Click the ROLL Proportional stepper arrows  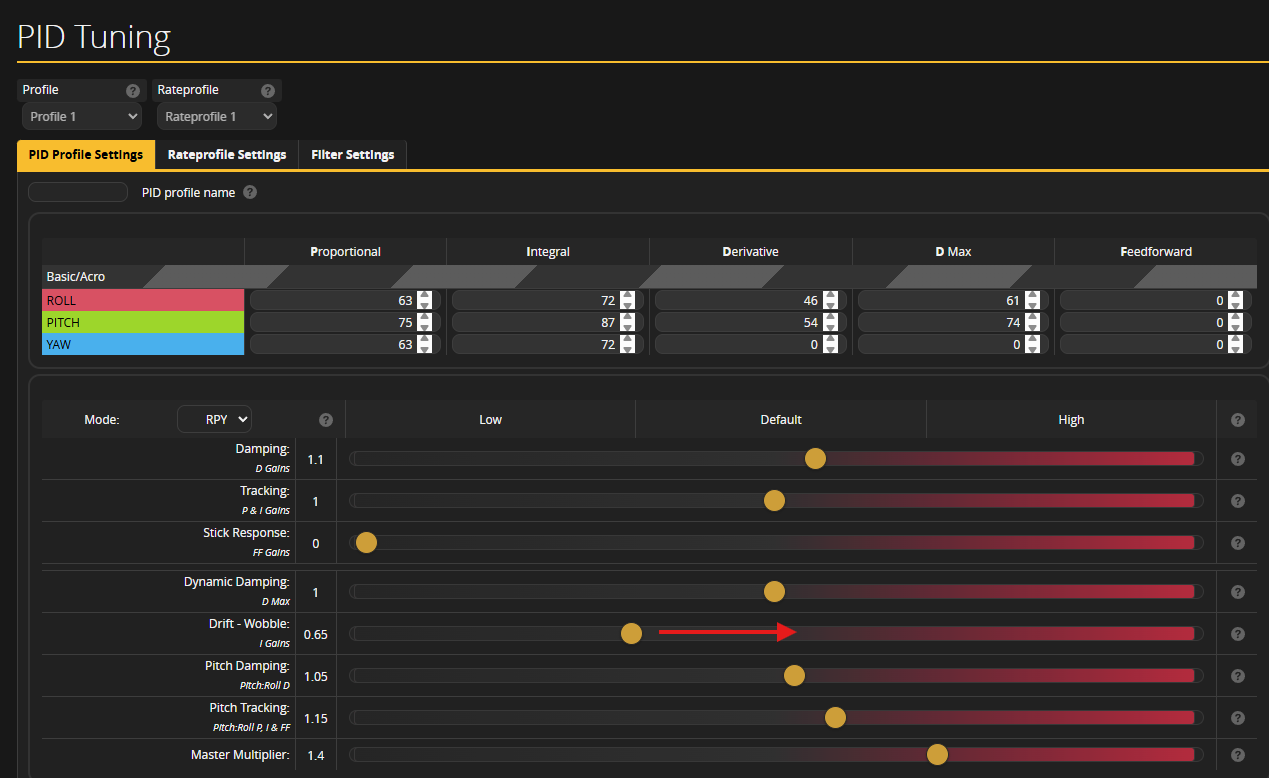425,300
